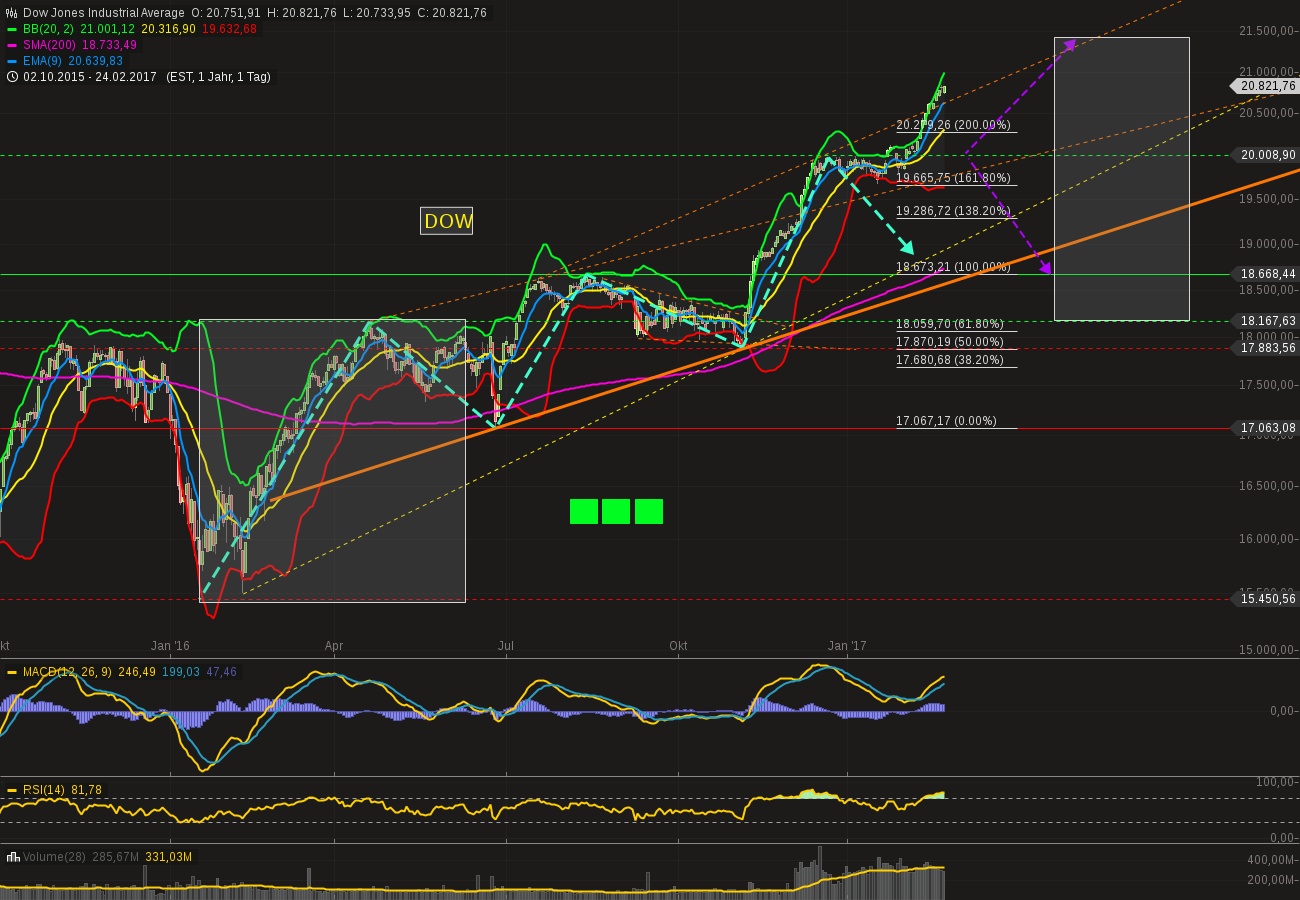Viewport: 1300px width, 900px height.
Task: Select the blue EMA(9) legend swatch
Action: point(12,61)
